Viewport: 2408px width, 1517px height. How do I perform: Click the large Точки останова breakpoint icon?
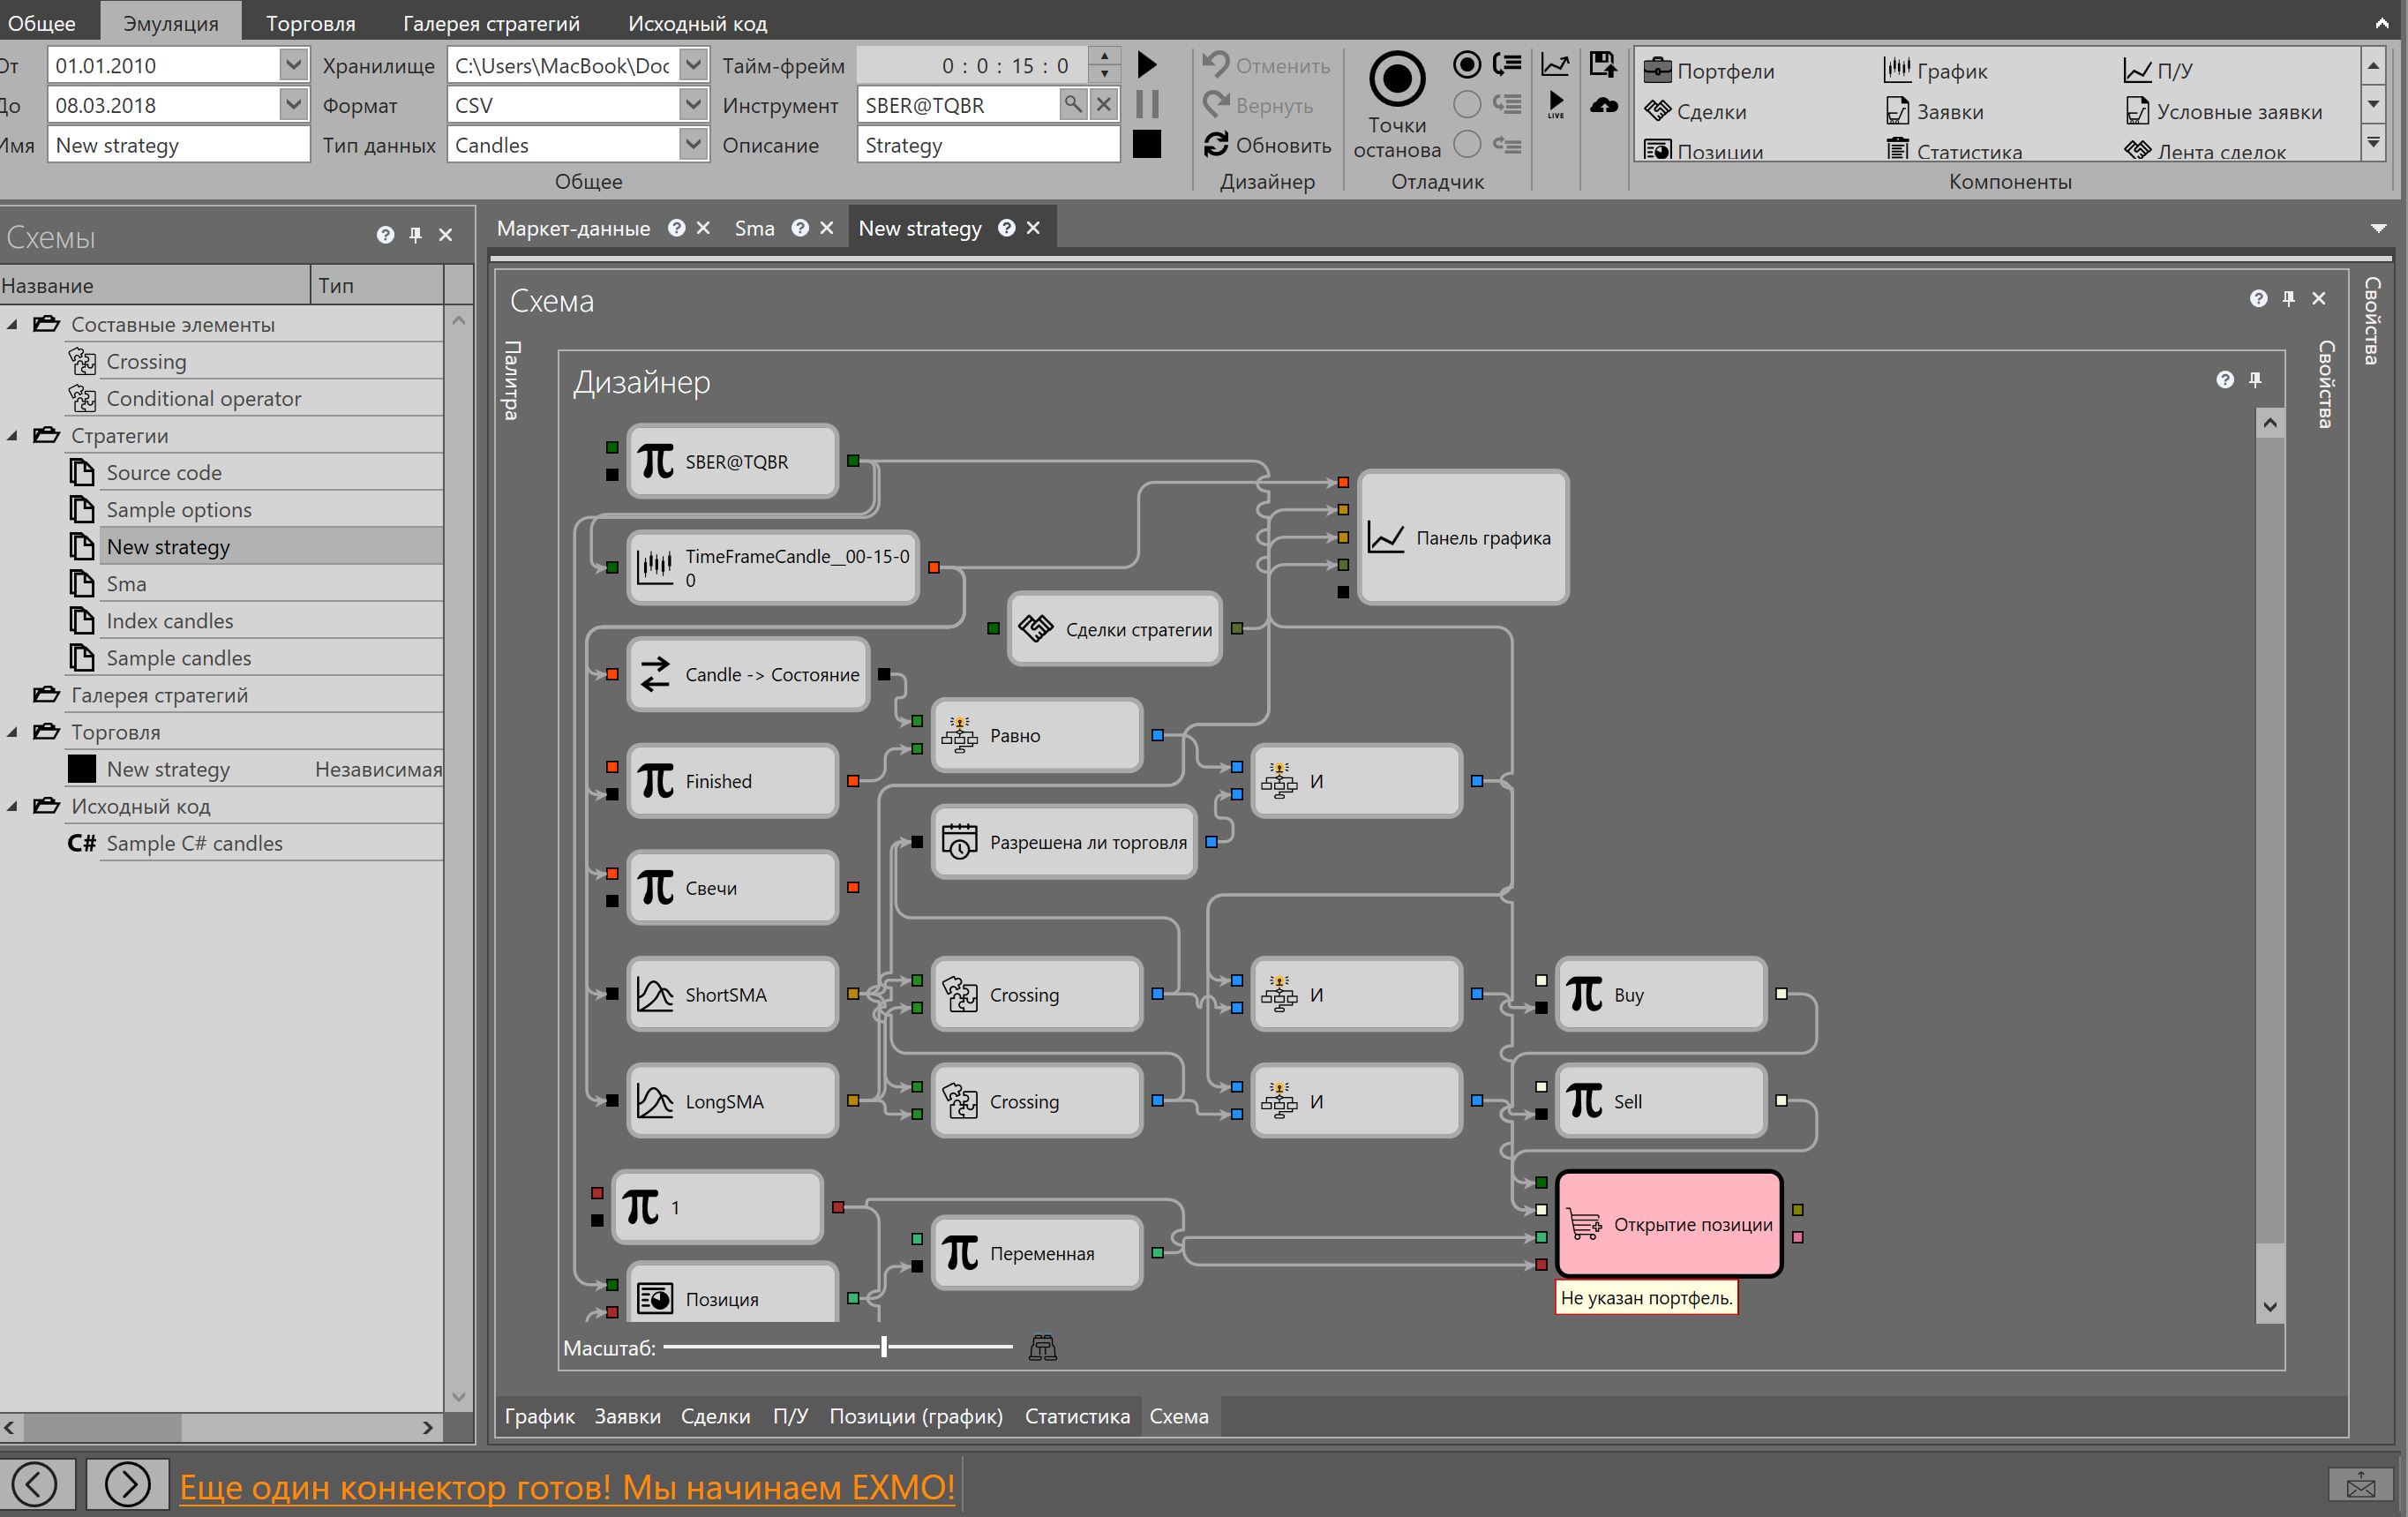tap(1396, 78)
